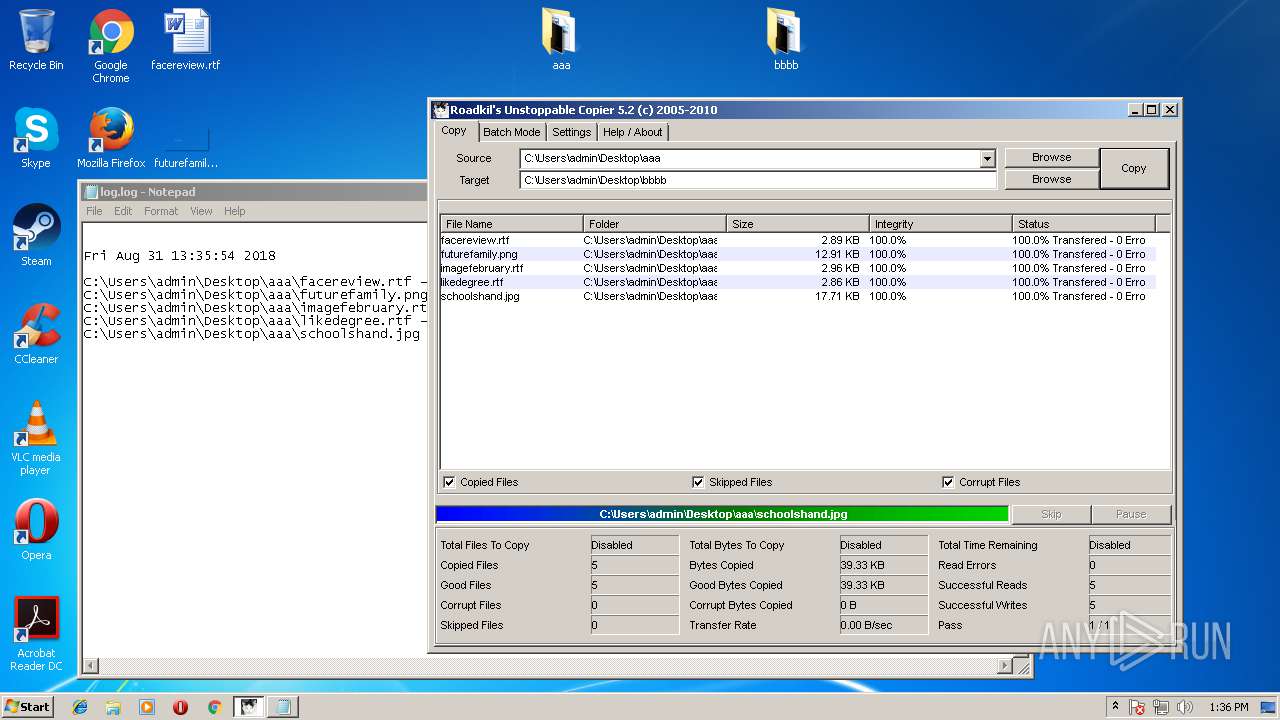Click the Source path input field
Viewport: 1280px width, 720px height.
[750, 158]
